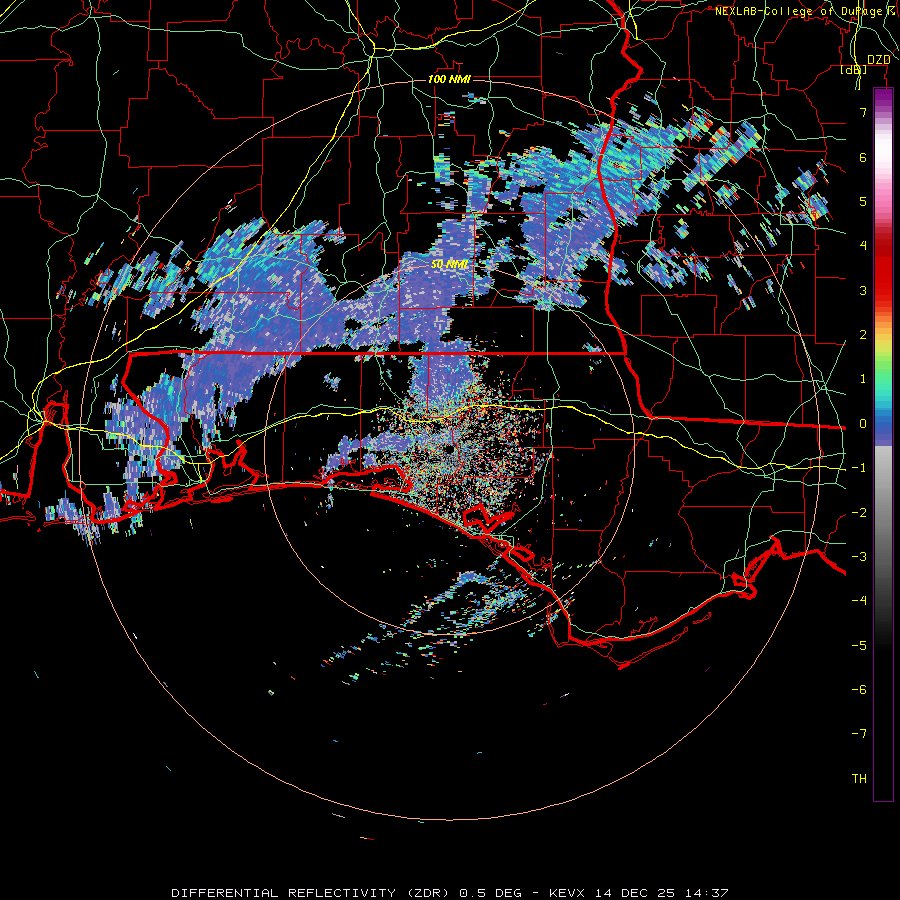
Task: Click the "DZD" legend title
Action: click(x=878, y=60)
